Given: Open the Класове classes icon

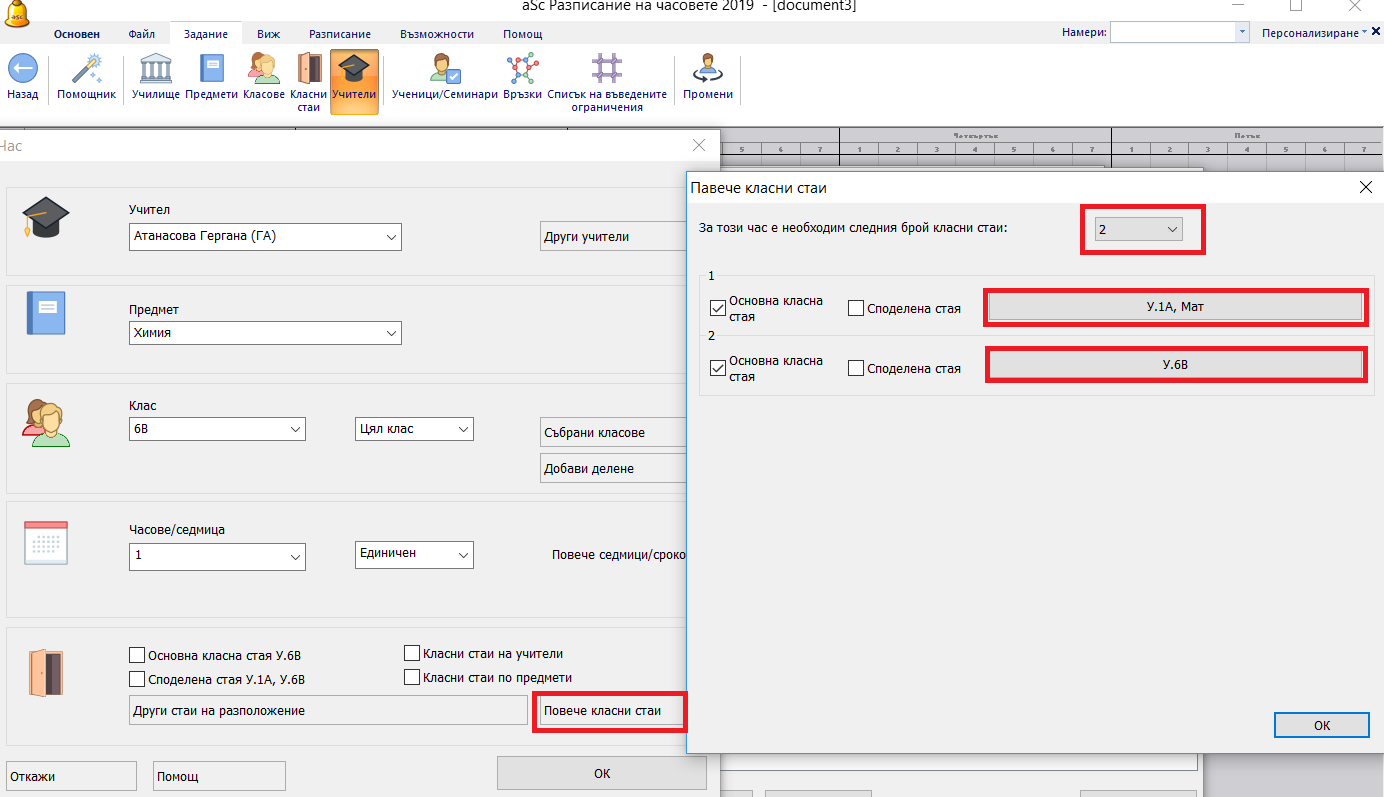Looking at the screenshot, I should coord(264,71).
